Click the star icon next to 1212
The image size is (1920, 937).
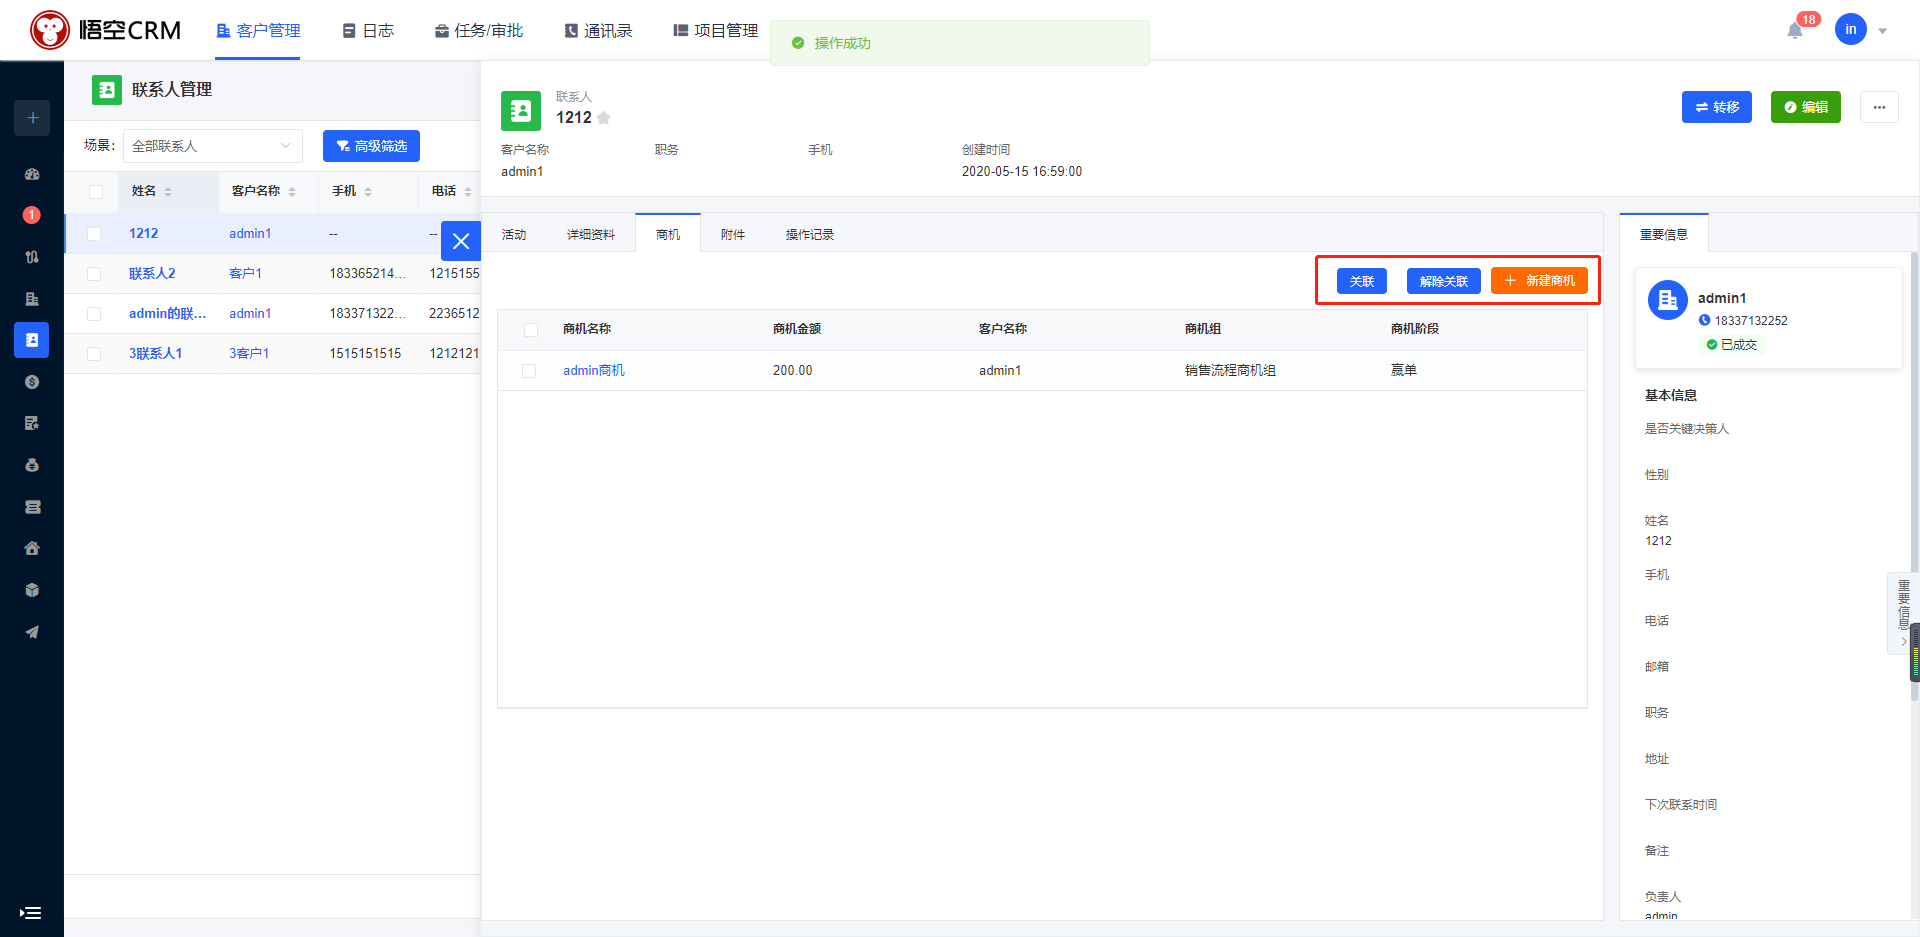[x=604, y=118]
